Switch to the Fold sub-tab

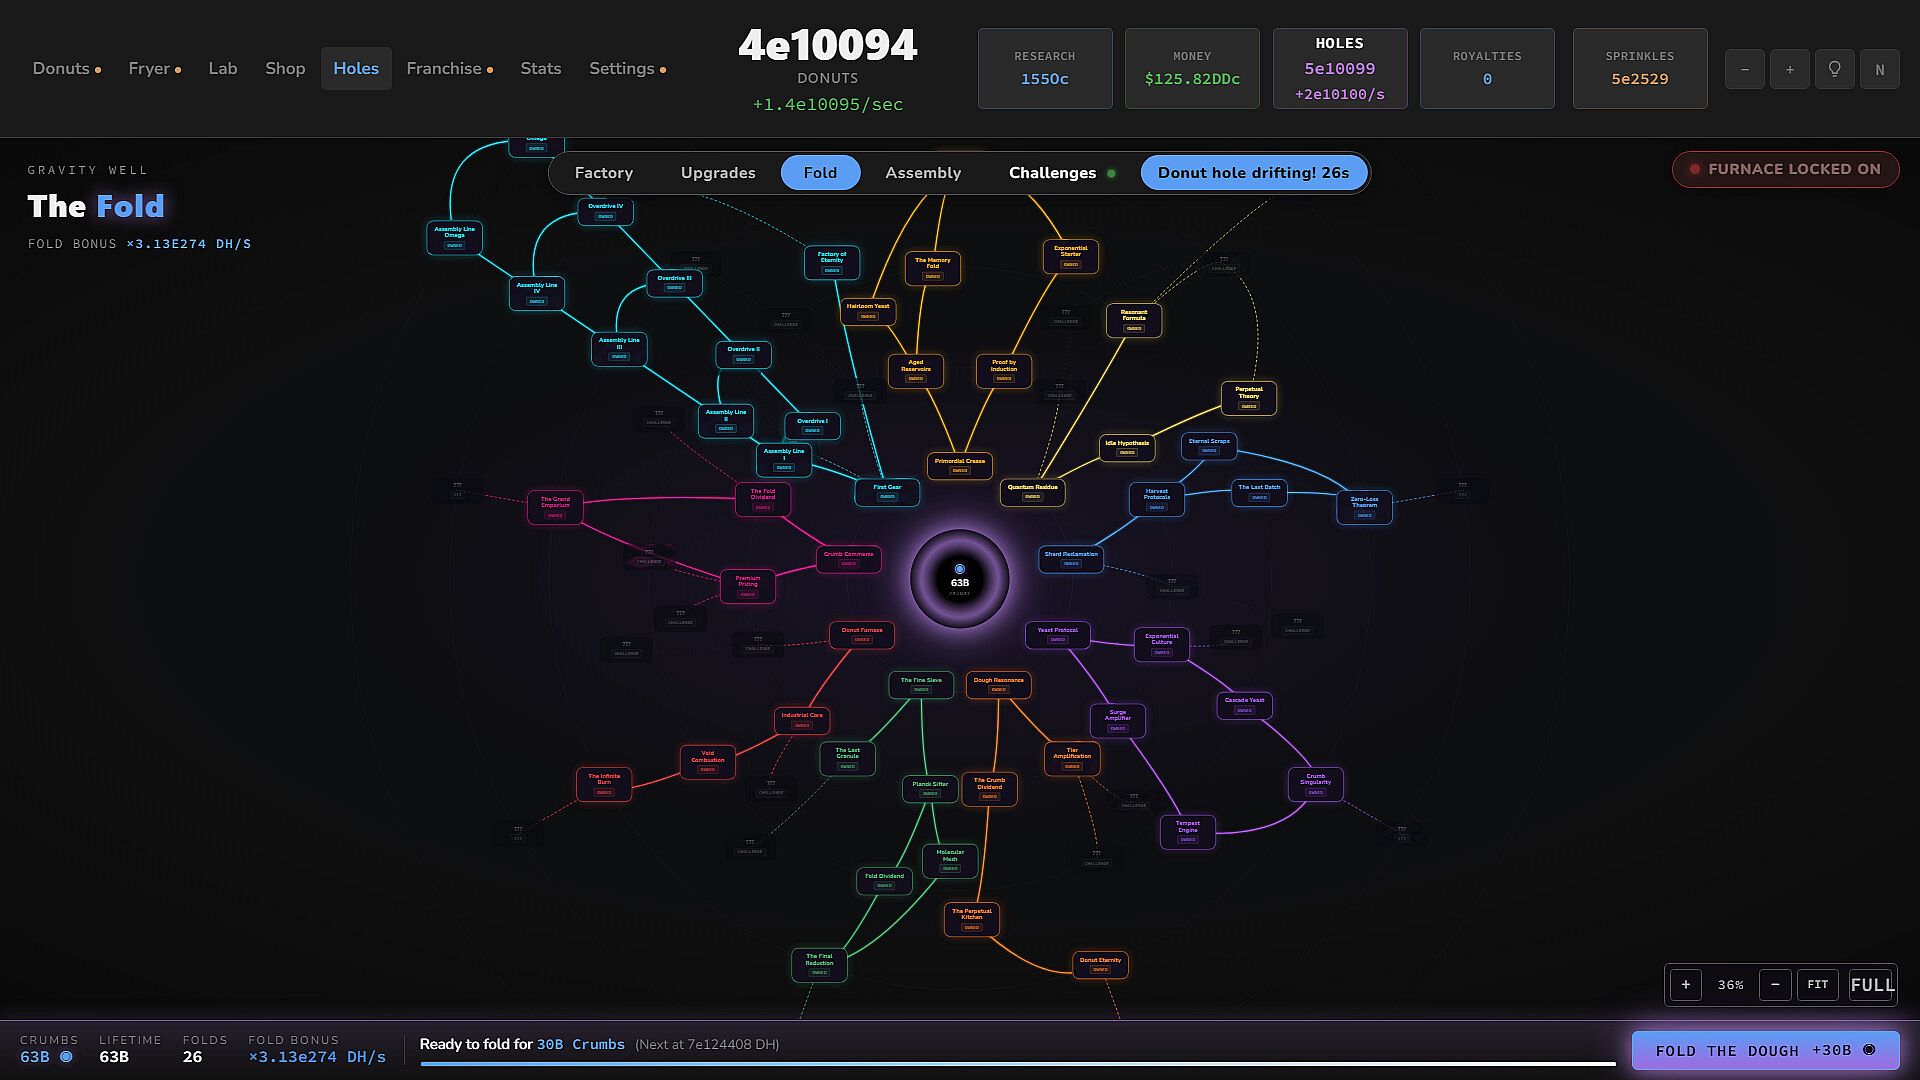click(x=820, y=173)
